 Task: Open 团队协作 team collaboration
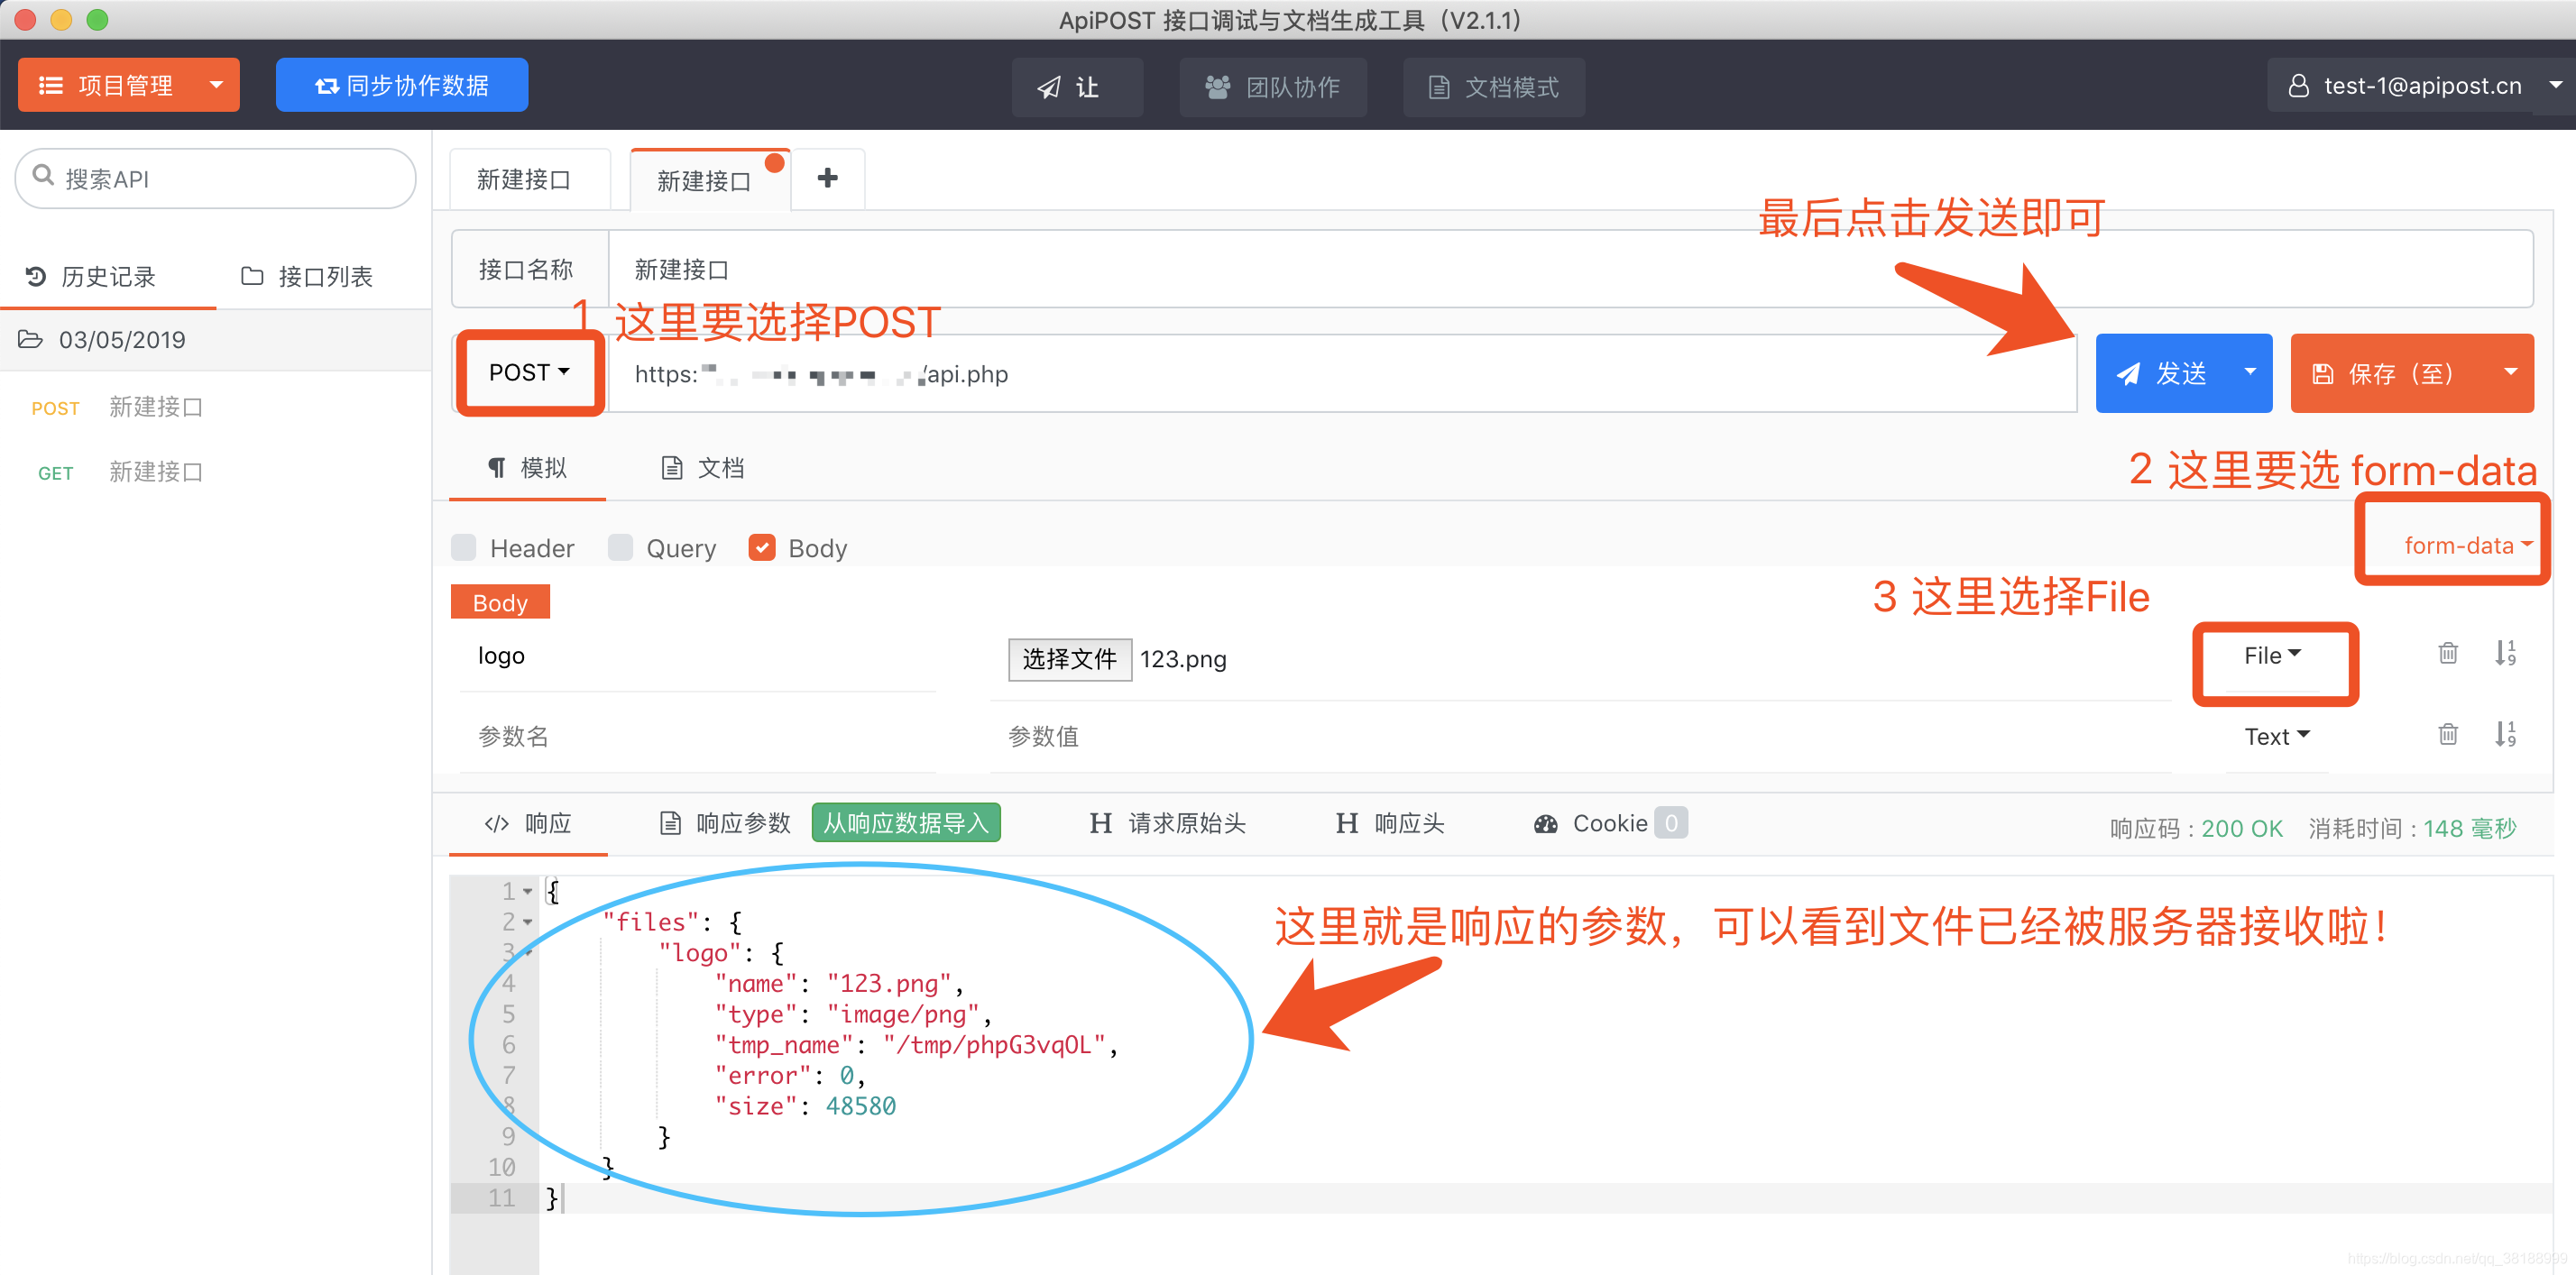(1272, 88)
